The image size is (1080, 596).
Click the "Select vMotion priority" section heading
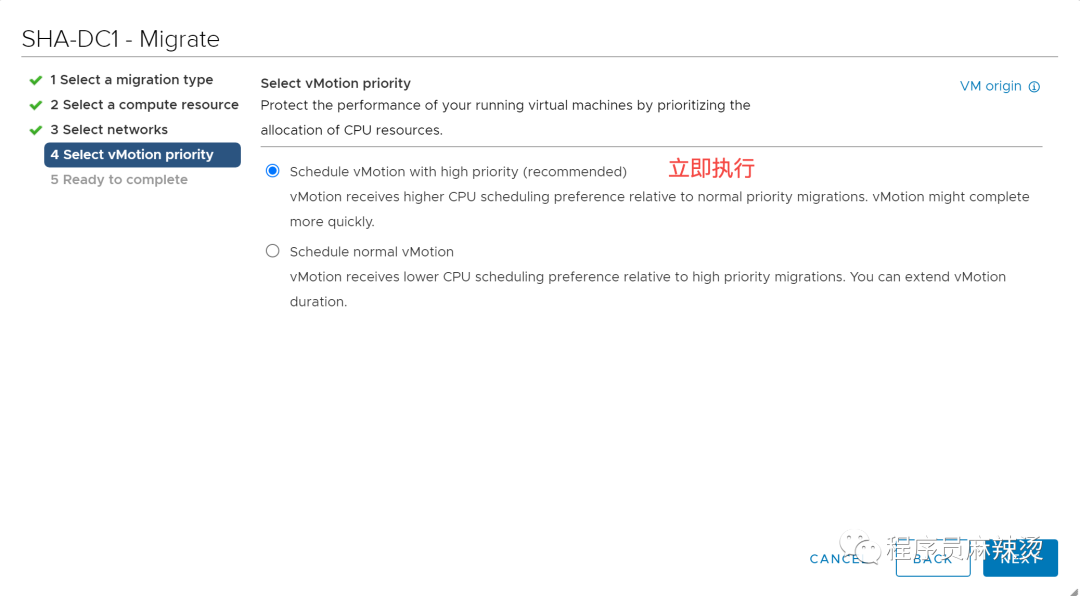click(x=335, y=84)
